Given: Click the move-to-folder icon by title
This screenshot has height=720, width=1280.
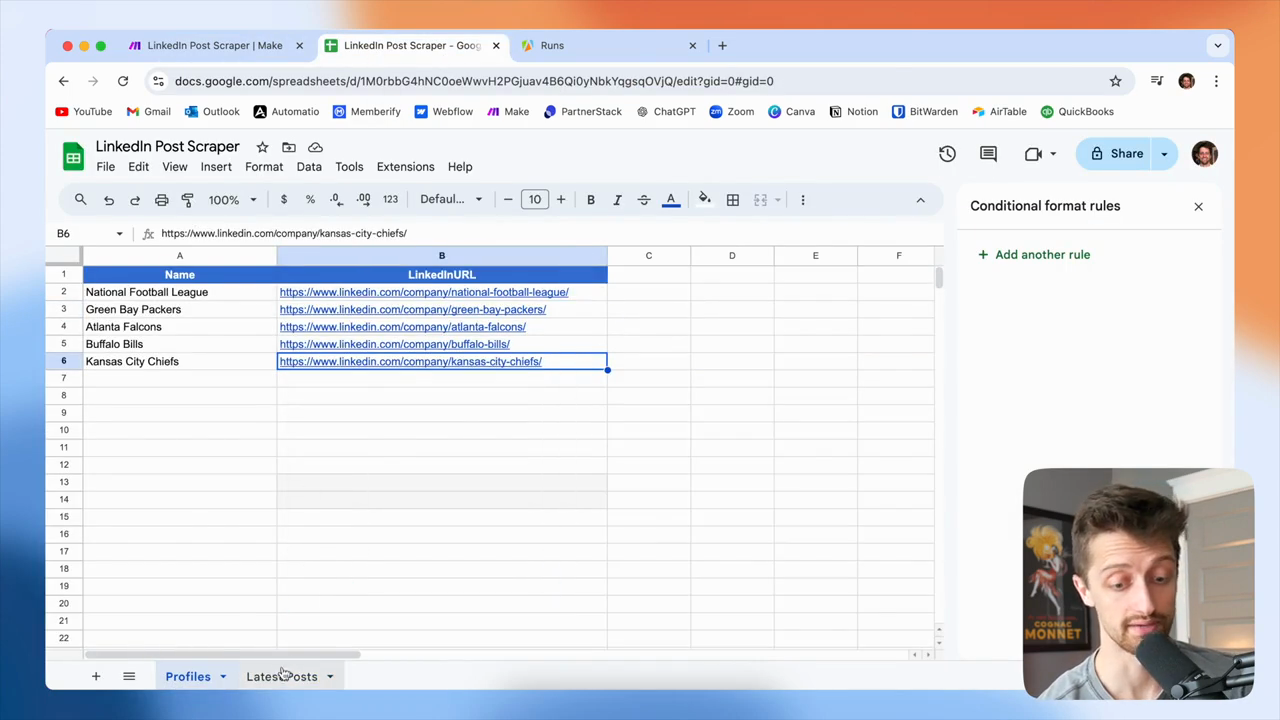Looking at the screenshot, I should coord(289,147).
